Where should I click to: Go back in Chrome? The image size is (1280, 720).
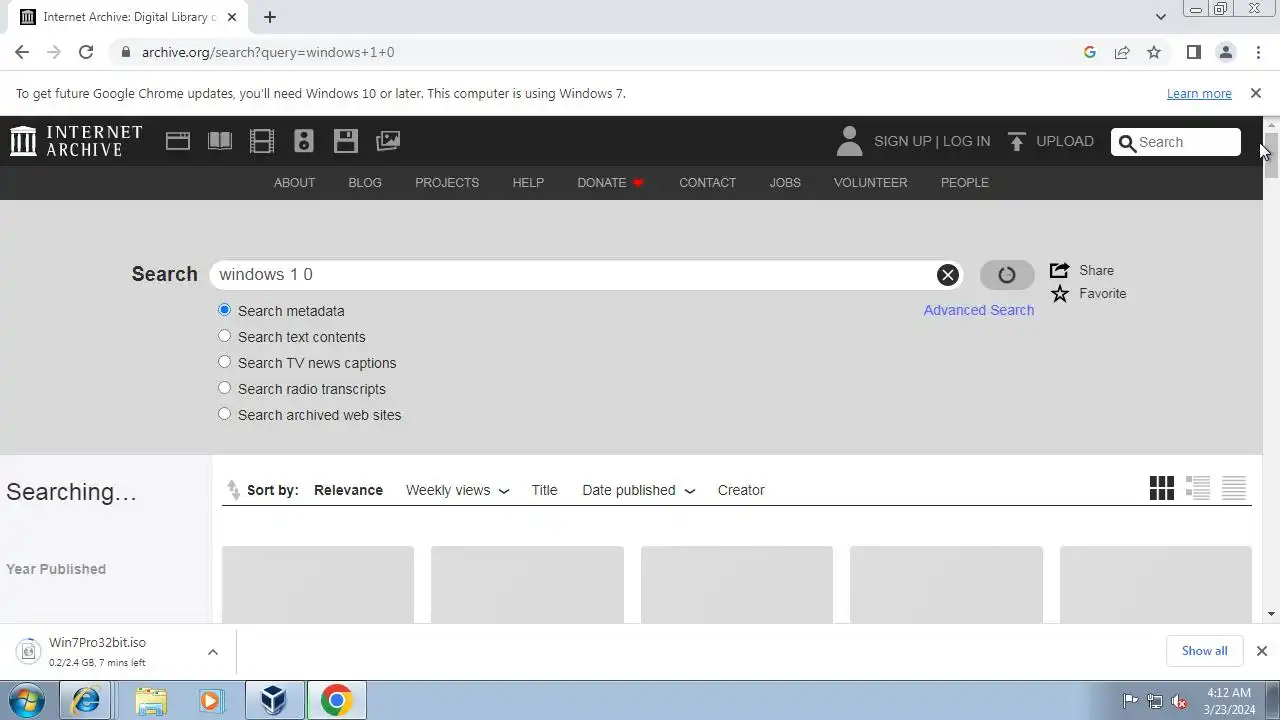coord(22,52)
